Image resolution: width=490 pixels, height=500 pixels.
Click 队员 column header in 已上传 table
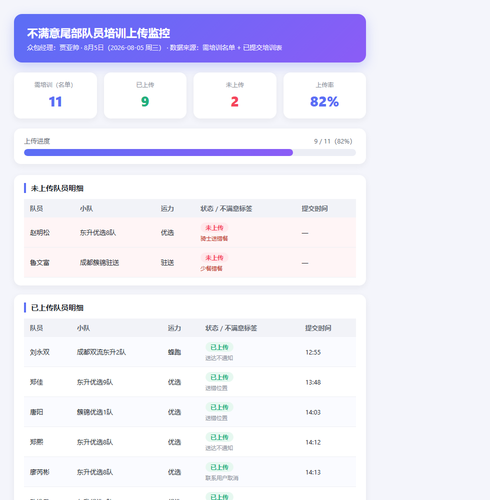tap(36, 328)
